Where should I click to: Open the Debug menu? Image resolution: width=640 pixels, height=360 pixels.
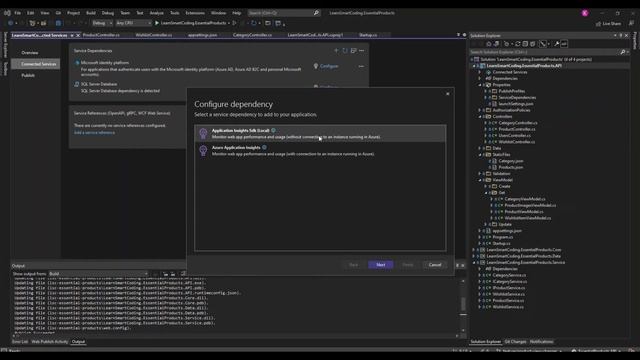pyautogui.click(x=108, y=13)
